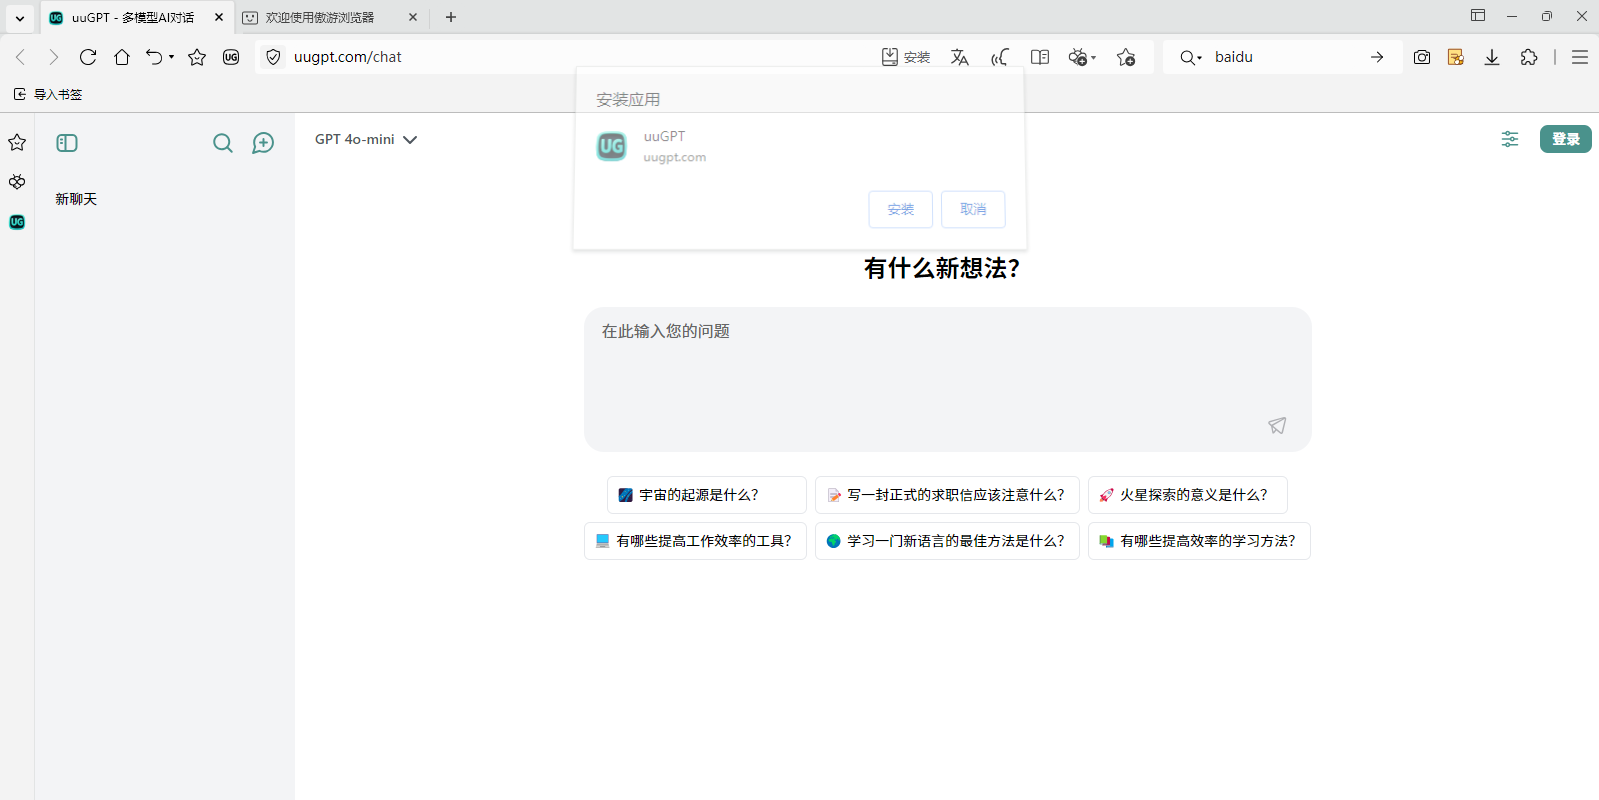This screenshot has height=800, width=1599.
Task: Click the search chats magnifier icon
Action: 223,143
